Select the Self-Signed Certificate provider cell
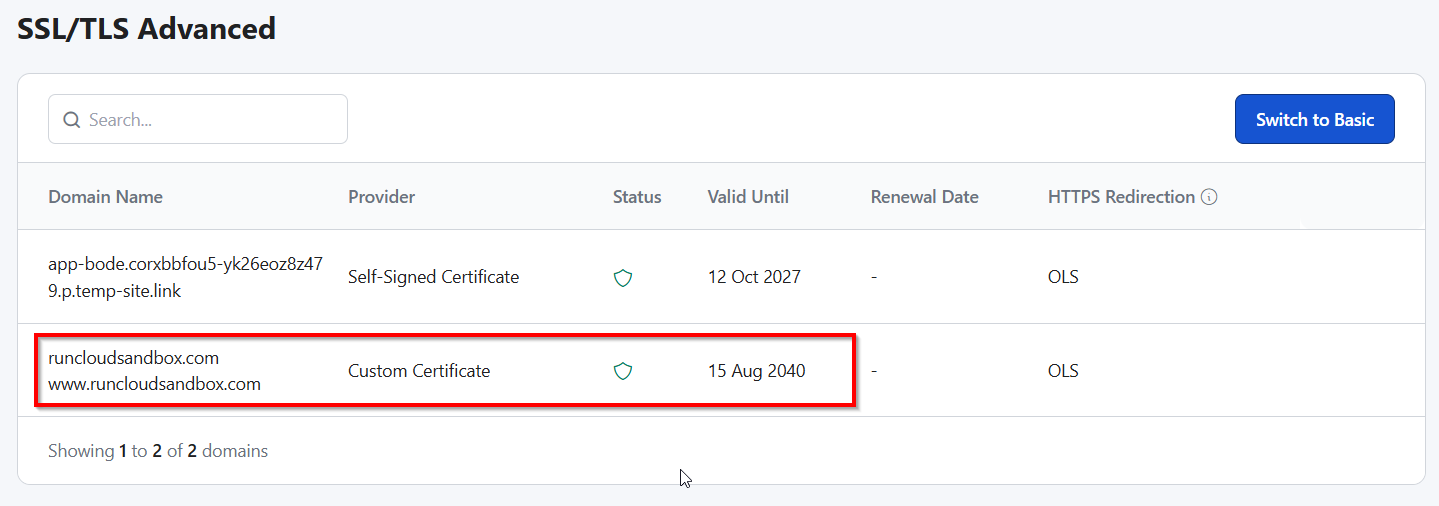This screenshot has height=506, width=1439. pyautogui.click(x=433, y=277)
